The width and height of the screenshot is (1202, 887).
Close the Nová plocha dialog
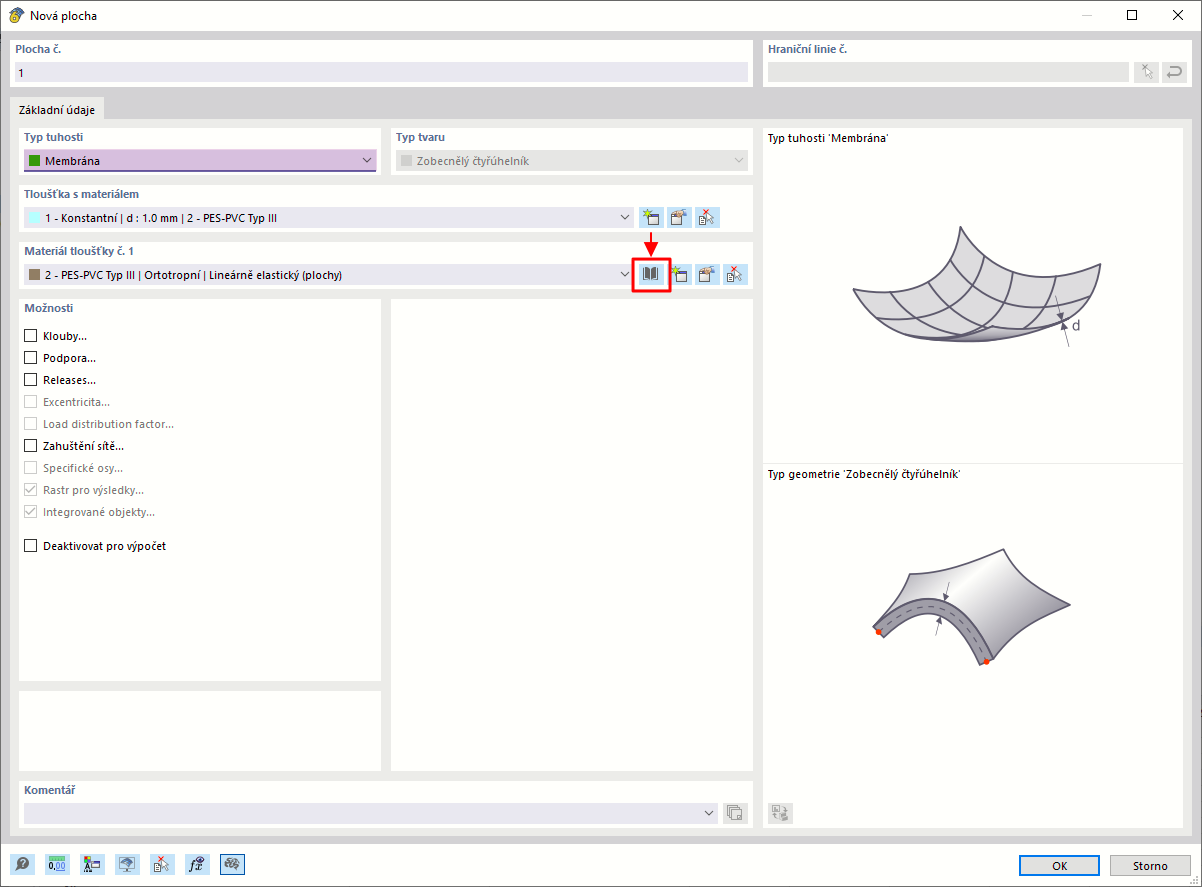(x=1178, y=15)
